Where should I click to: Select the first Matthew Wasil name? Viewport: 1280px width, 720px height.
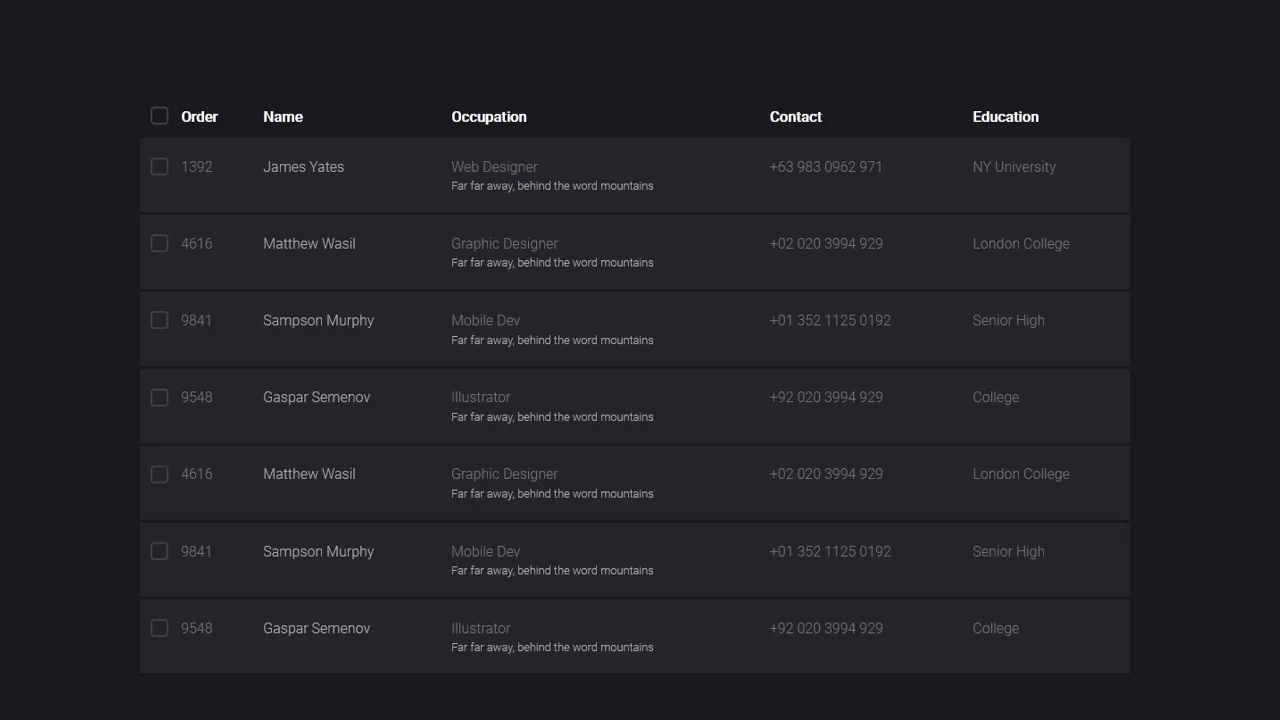pyautogui.click(x=309, y=244)
